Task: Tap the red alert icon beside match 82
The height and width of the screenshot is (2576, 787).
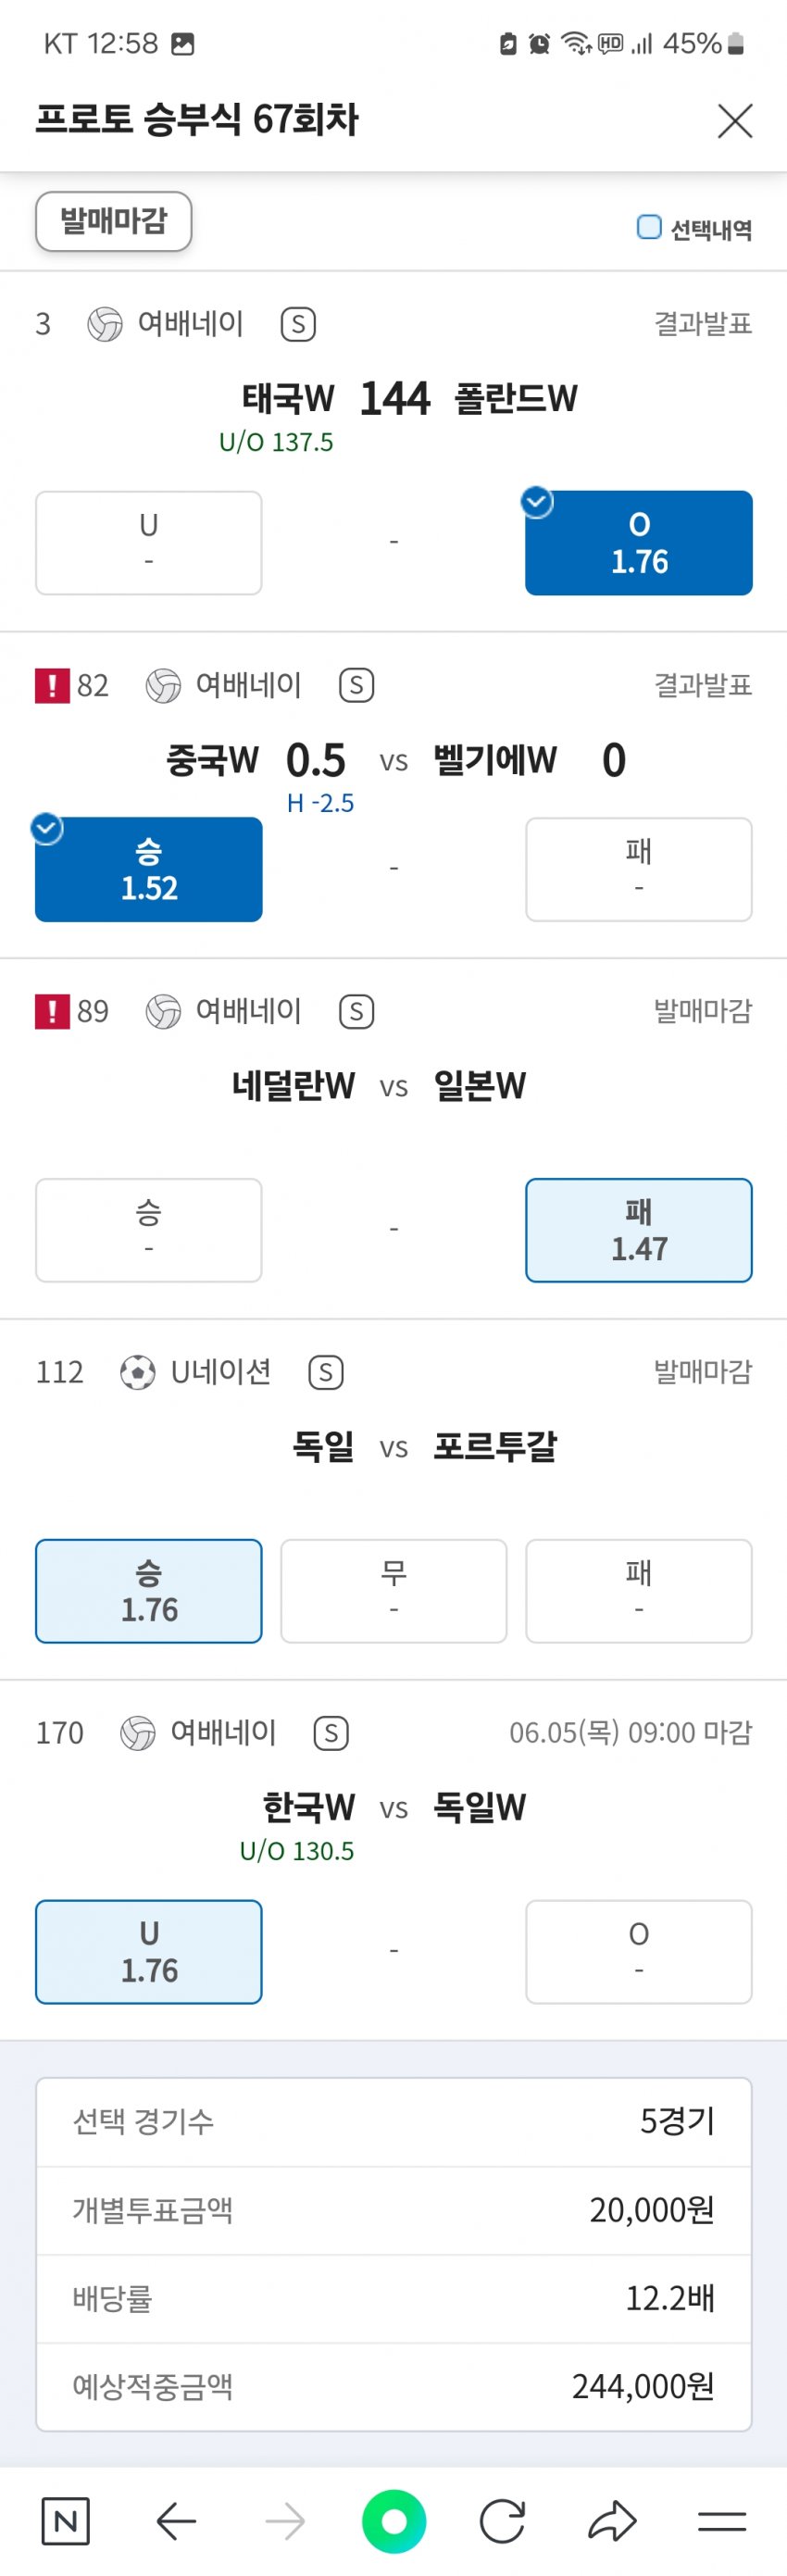Action: [52, 685]
